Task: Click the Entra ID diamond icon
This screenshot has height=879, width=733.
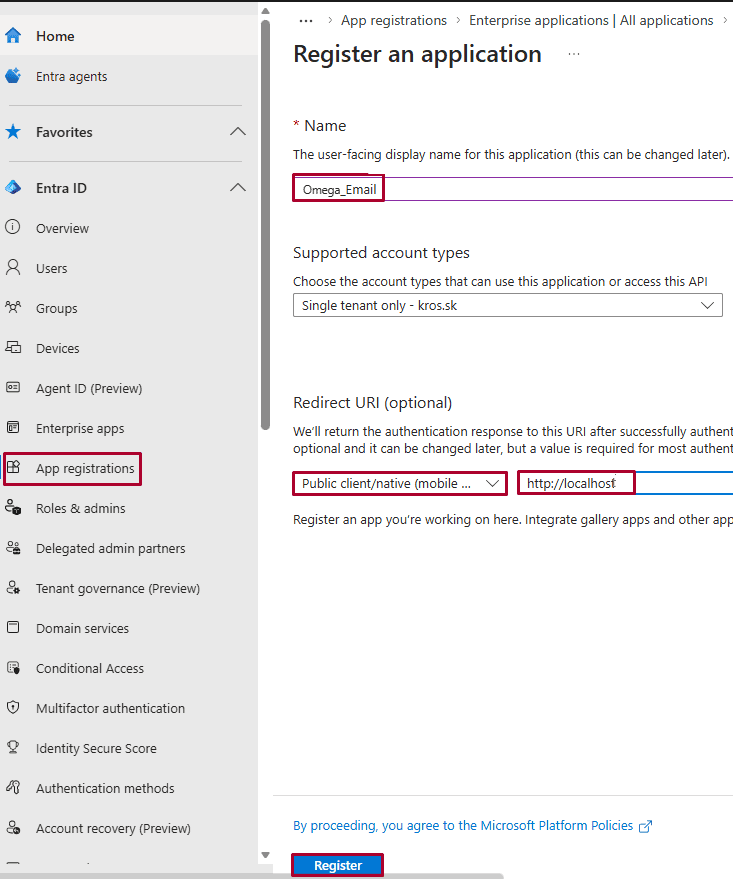Action: 13,187
